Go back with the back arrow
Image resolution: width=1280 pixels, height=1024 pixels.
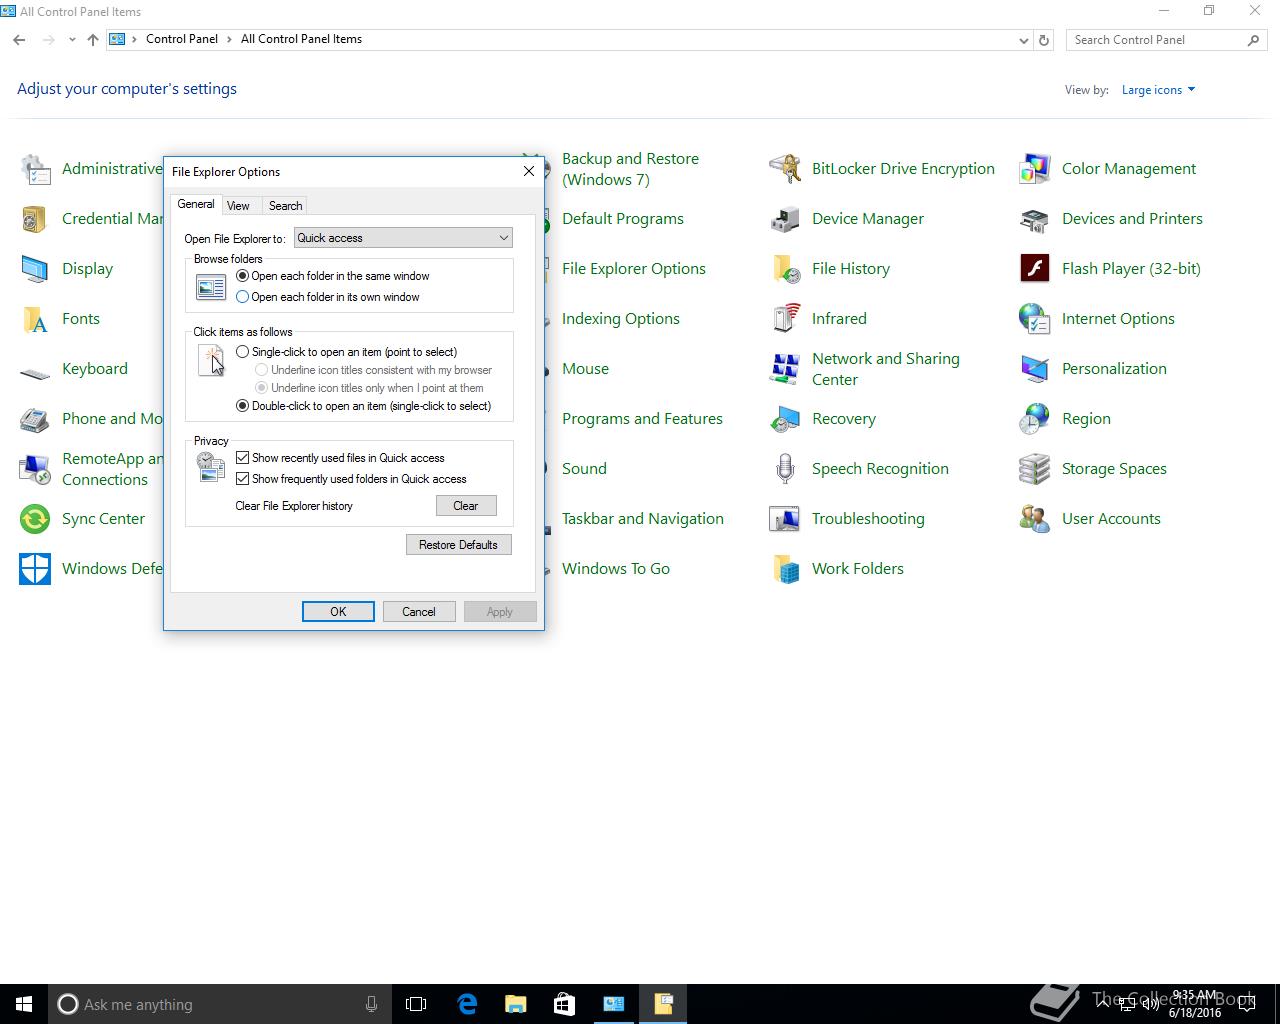click(x=19, y=40)
